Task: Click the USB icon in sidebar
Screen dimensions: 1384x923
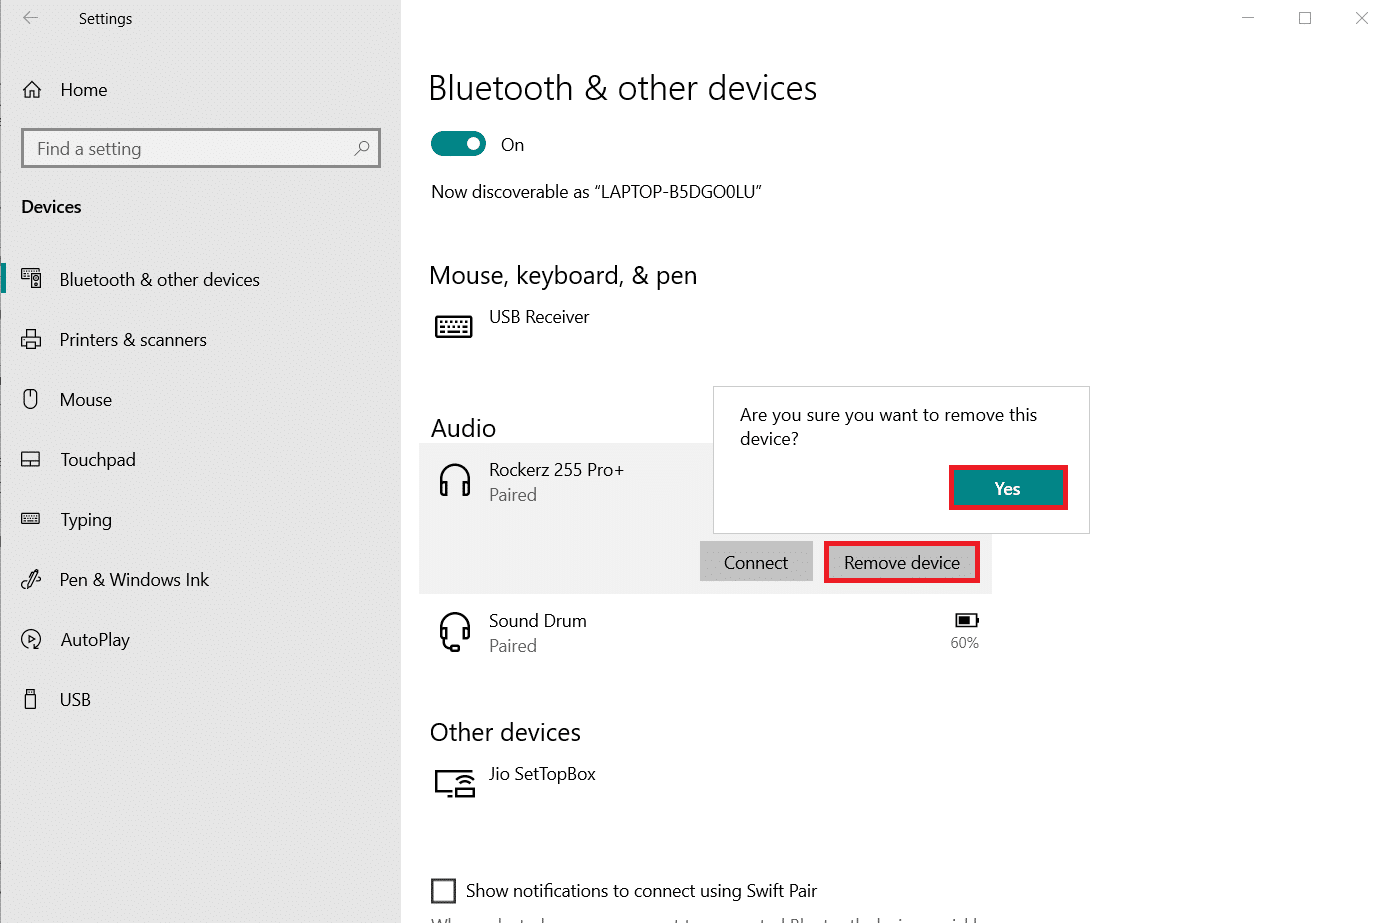Action: pyautogui.click(x=31, y=699)
